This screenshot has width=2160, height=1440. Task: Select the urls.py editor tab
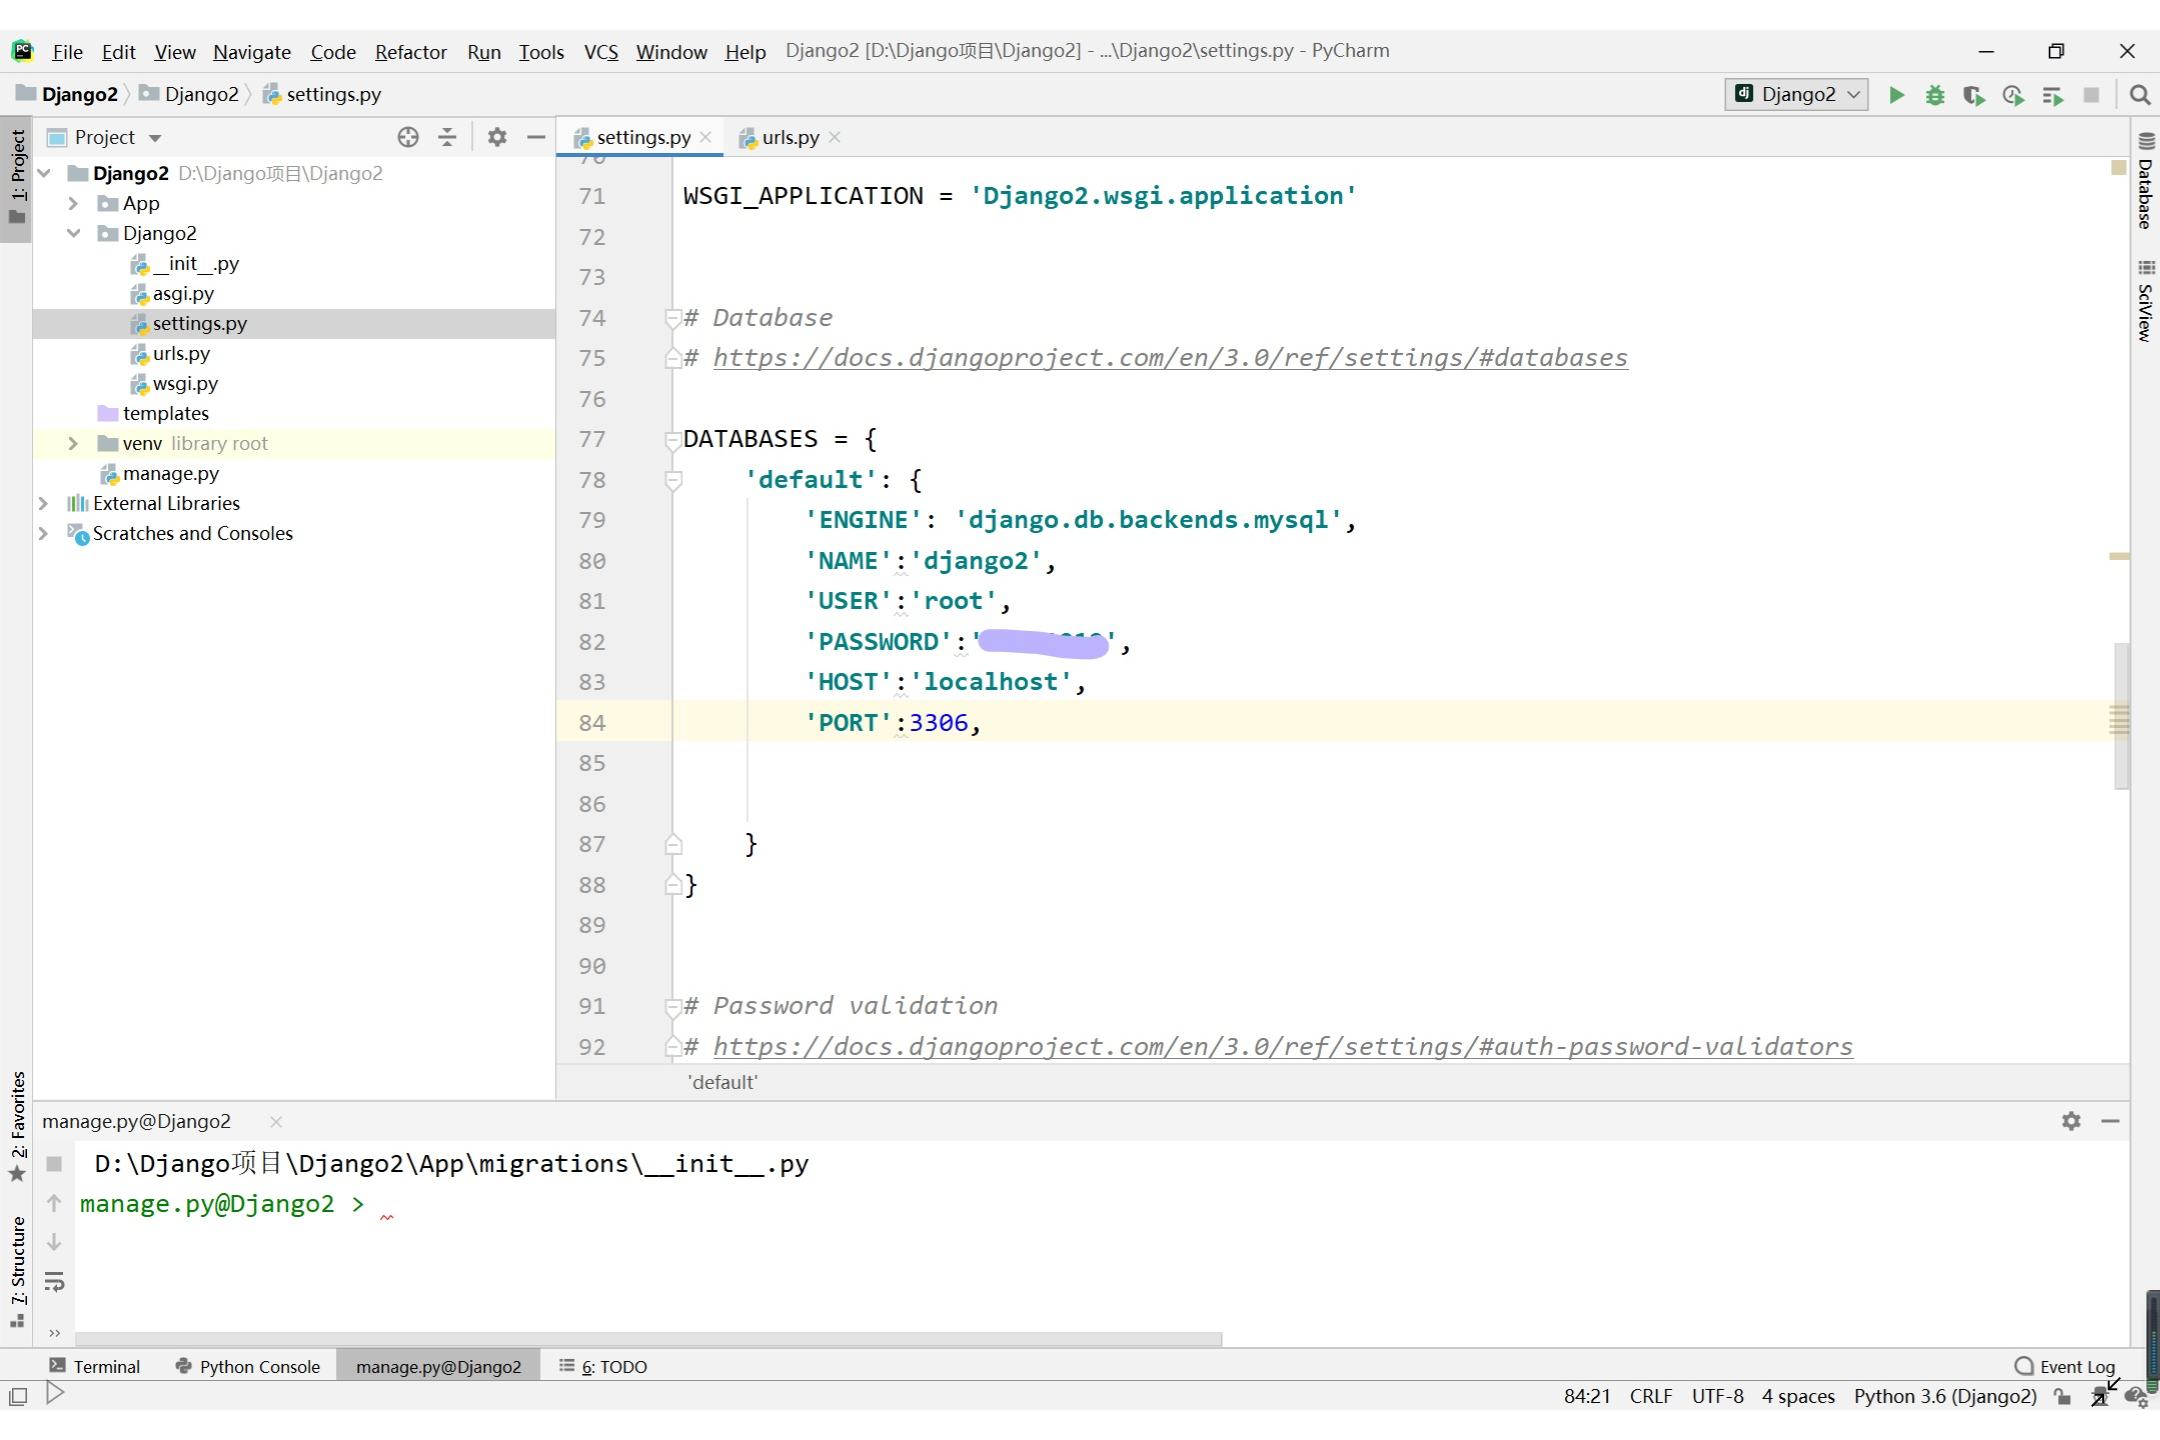coord(789,137)
